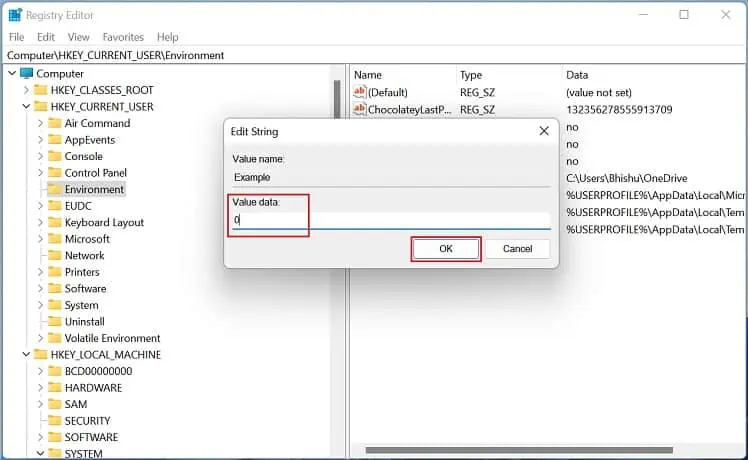Click the EUDC folder icon
Viewport: 748px width, 460px height.
55,206
